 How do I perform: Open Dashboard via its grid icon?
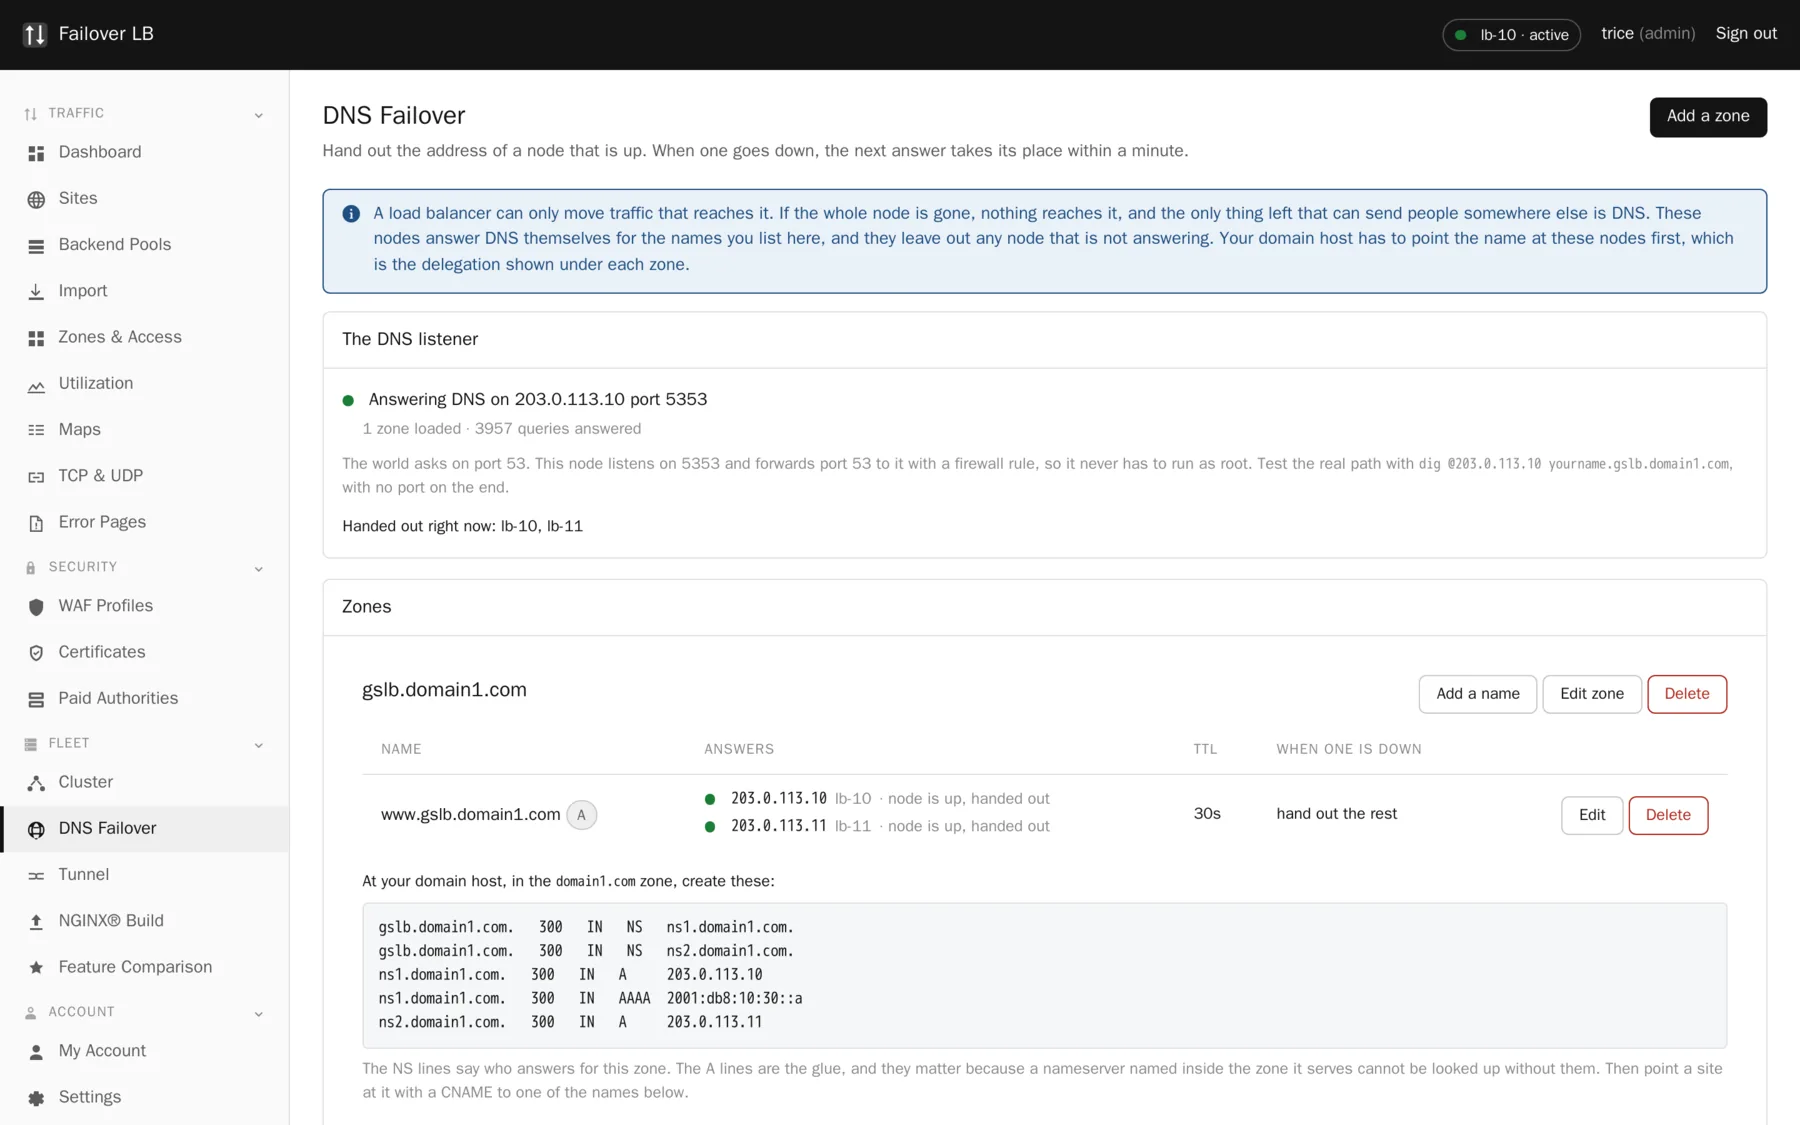(x=36, y=153)
